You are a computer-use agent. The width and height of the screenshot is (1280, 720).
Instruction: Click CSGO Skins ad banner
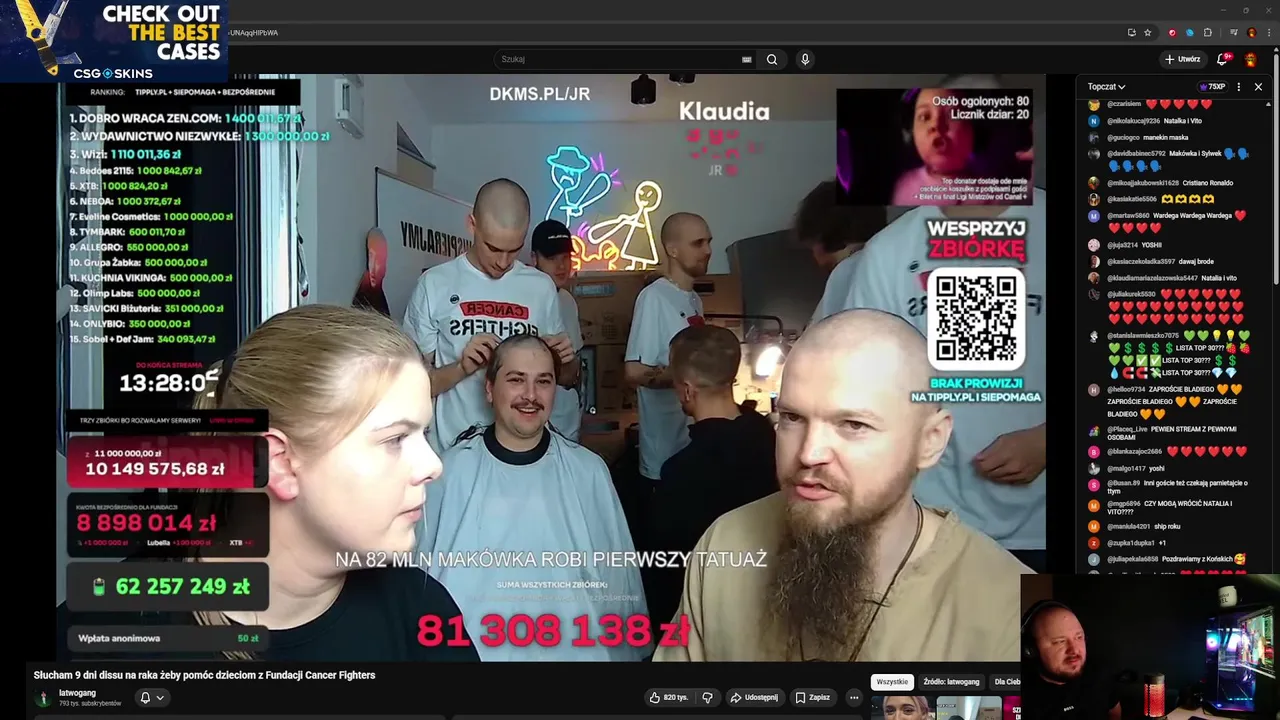pyautogui.click(x=114, y=41)
